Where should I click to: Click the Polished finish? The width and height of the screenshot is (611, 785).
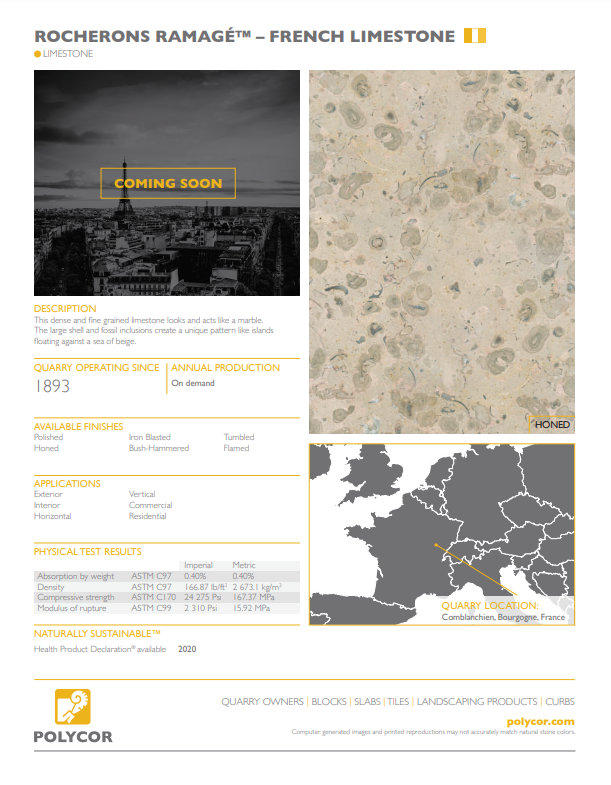pyautogui.click(x=49, y=437)
